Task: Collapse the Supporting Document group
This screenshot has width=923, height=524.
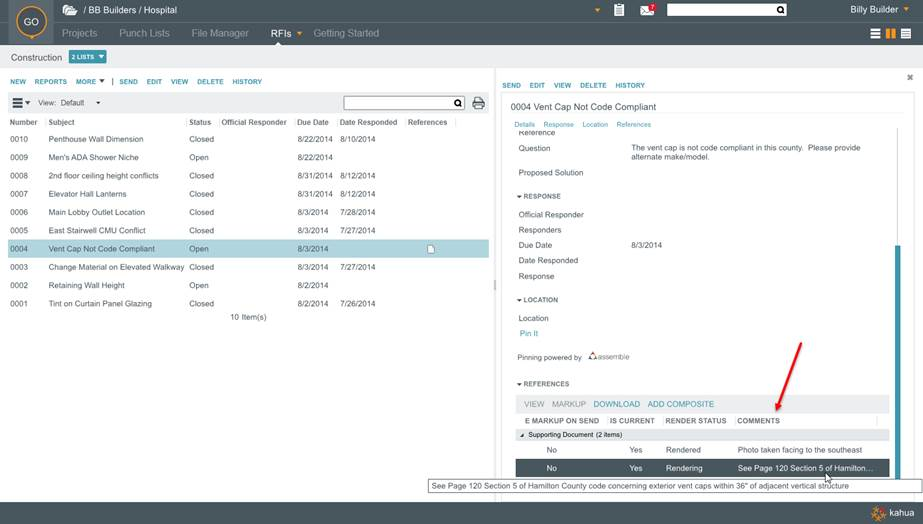Action: [520, 435]
